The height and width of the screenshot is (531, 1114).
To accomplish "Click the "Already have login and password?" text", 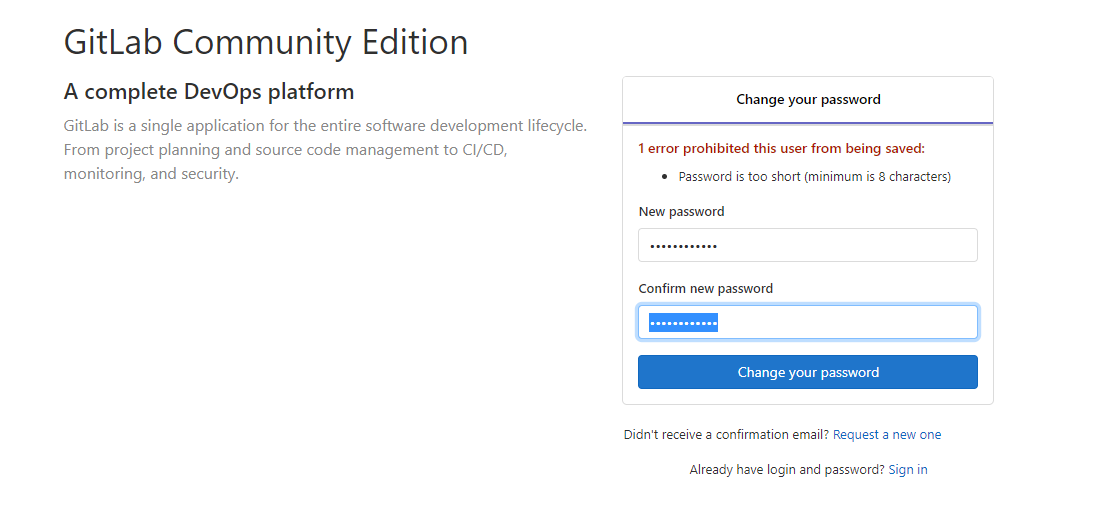I will [x=786, y=470].
